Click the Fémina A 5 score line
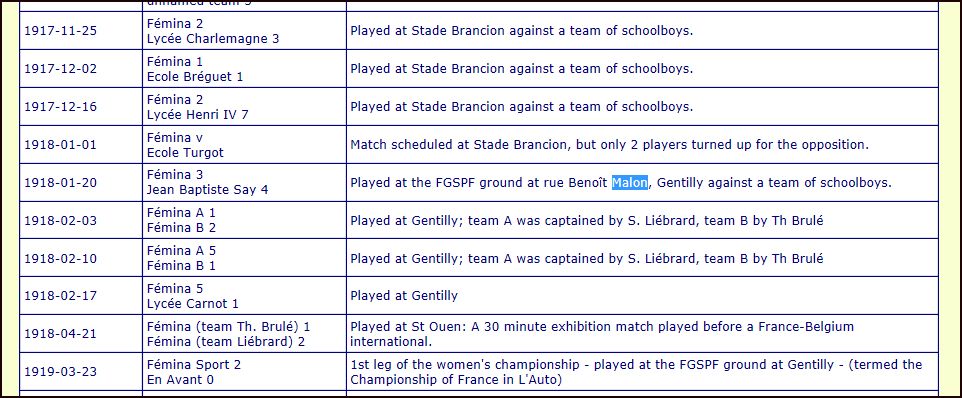This screenshot has width=962, height=398. point(181,251)
